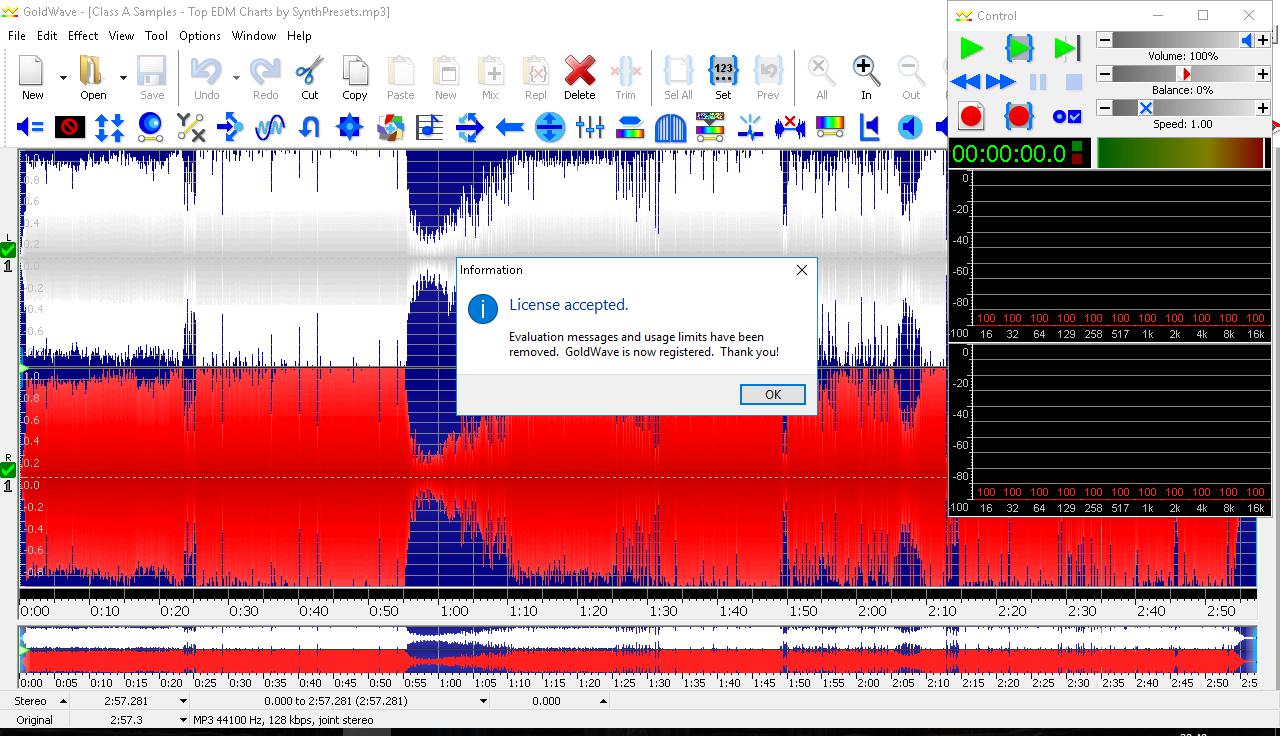Open the Effect menu
Viewport: 1280px width, 736px height.
point(83,35)
